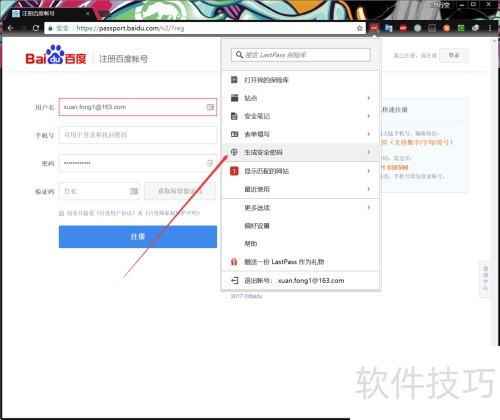500x420 pixels.
Task: Click the 帮助中心 side tab
Action: point(485,278)
